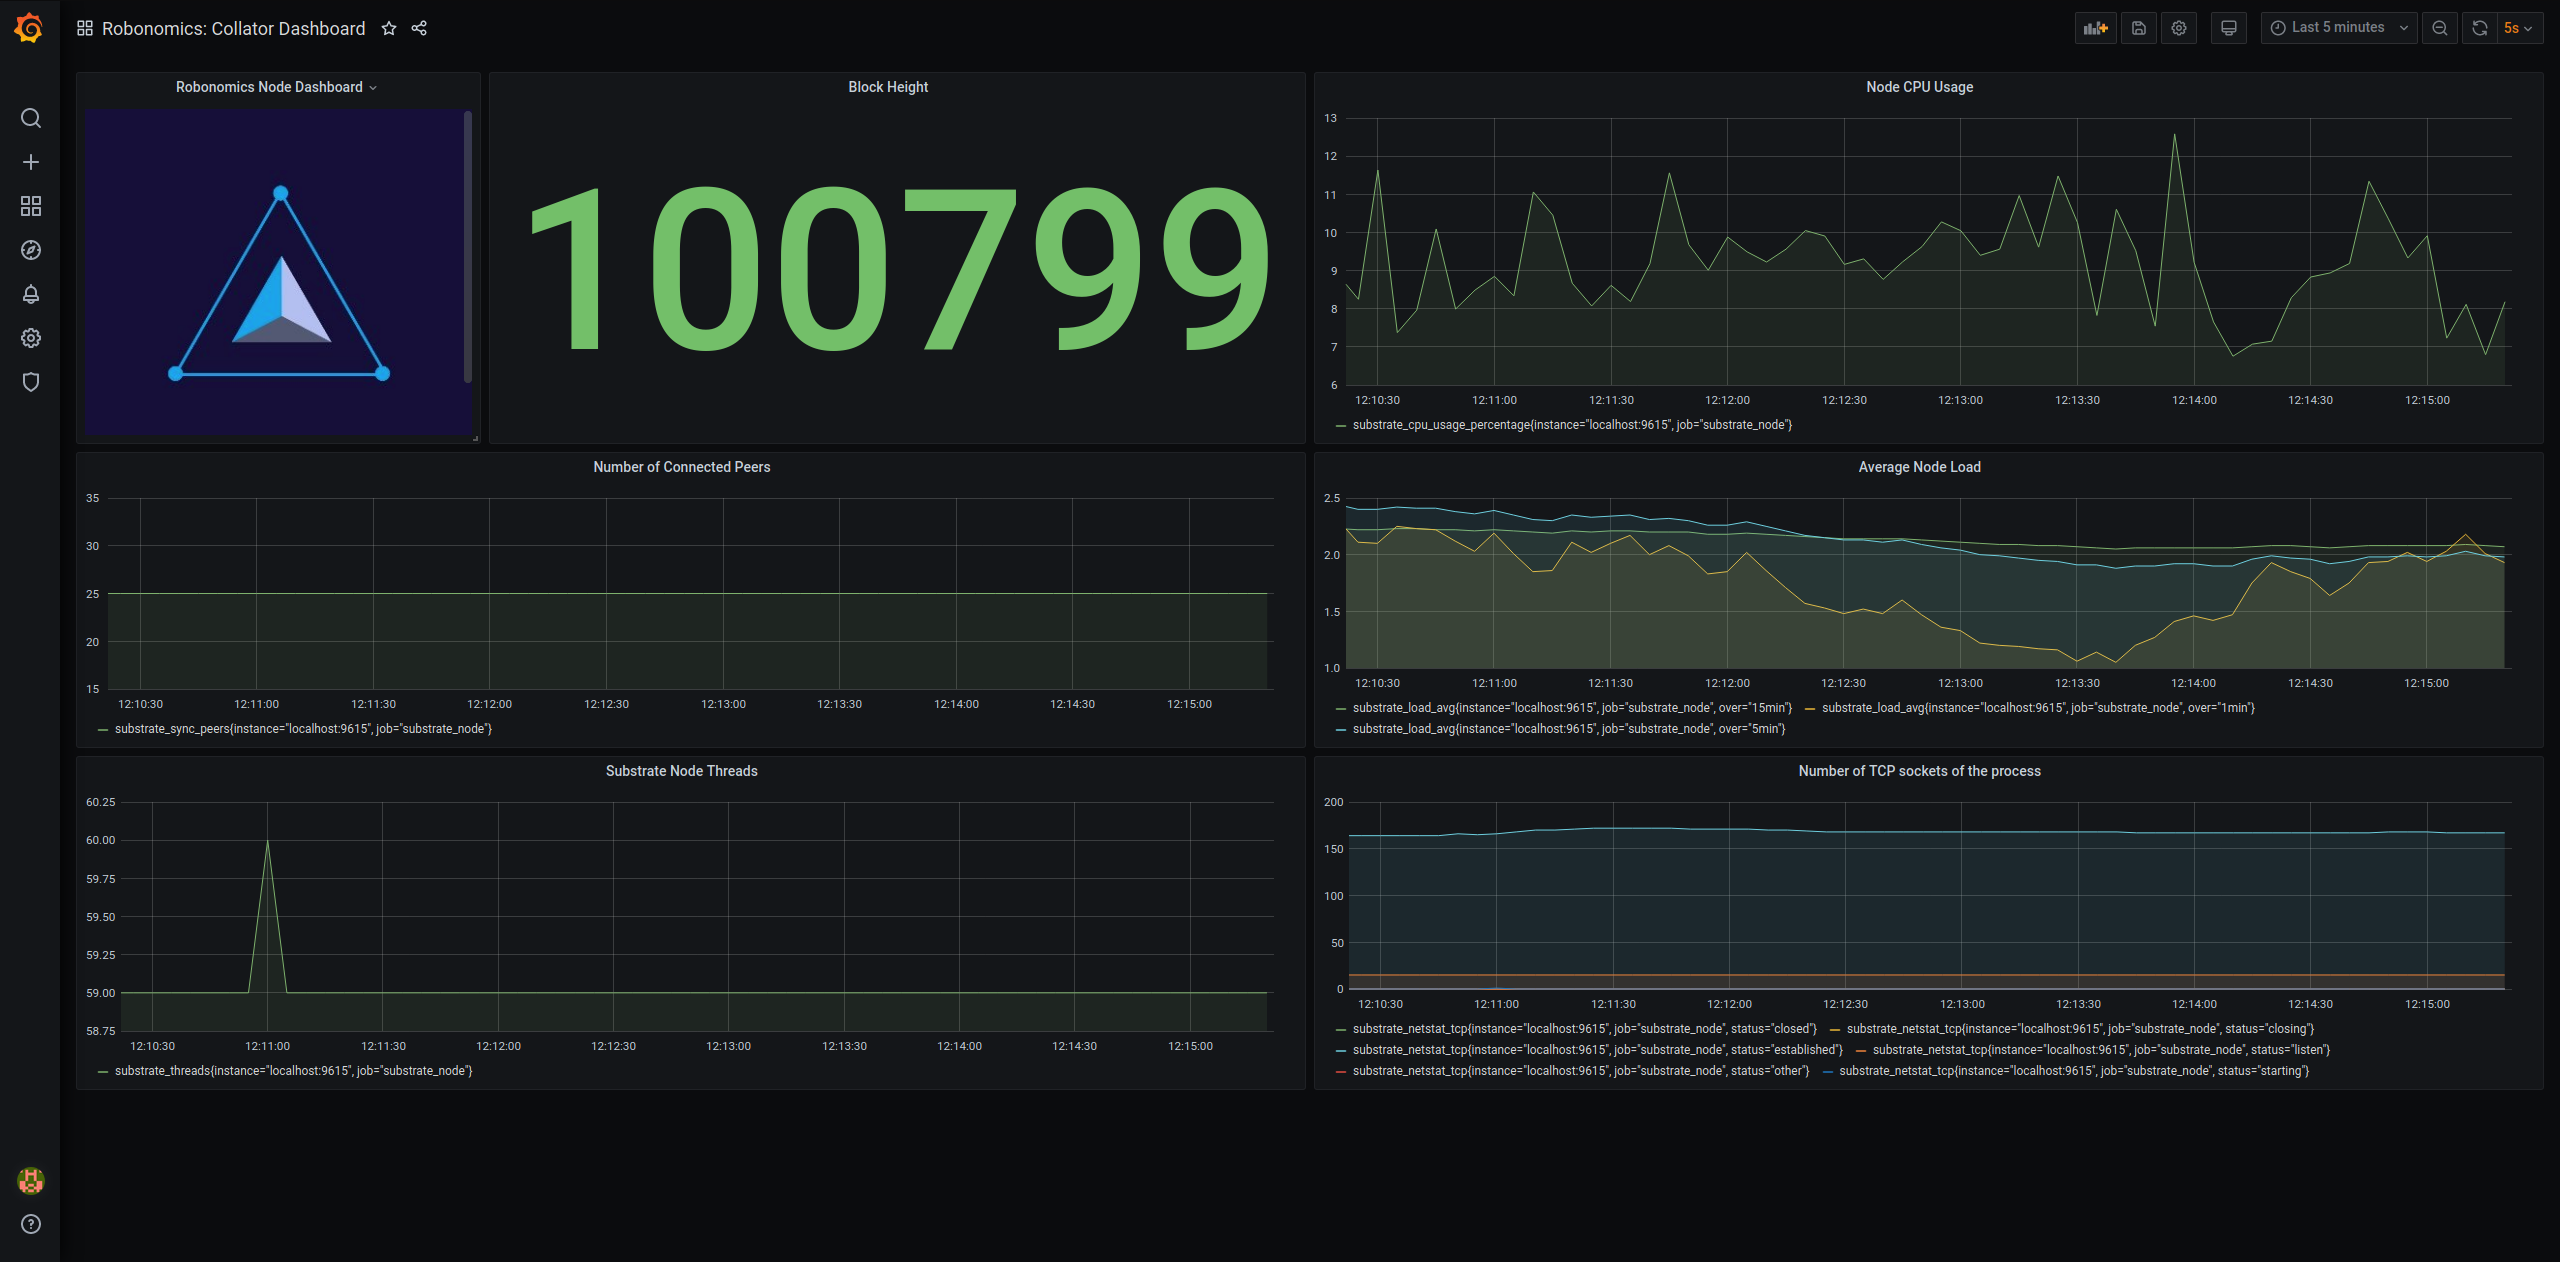Click the Search dashboards sidebar icon
The height and width of the screenshot is (1262, 2560).
pos(31,118)
